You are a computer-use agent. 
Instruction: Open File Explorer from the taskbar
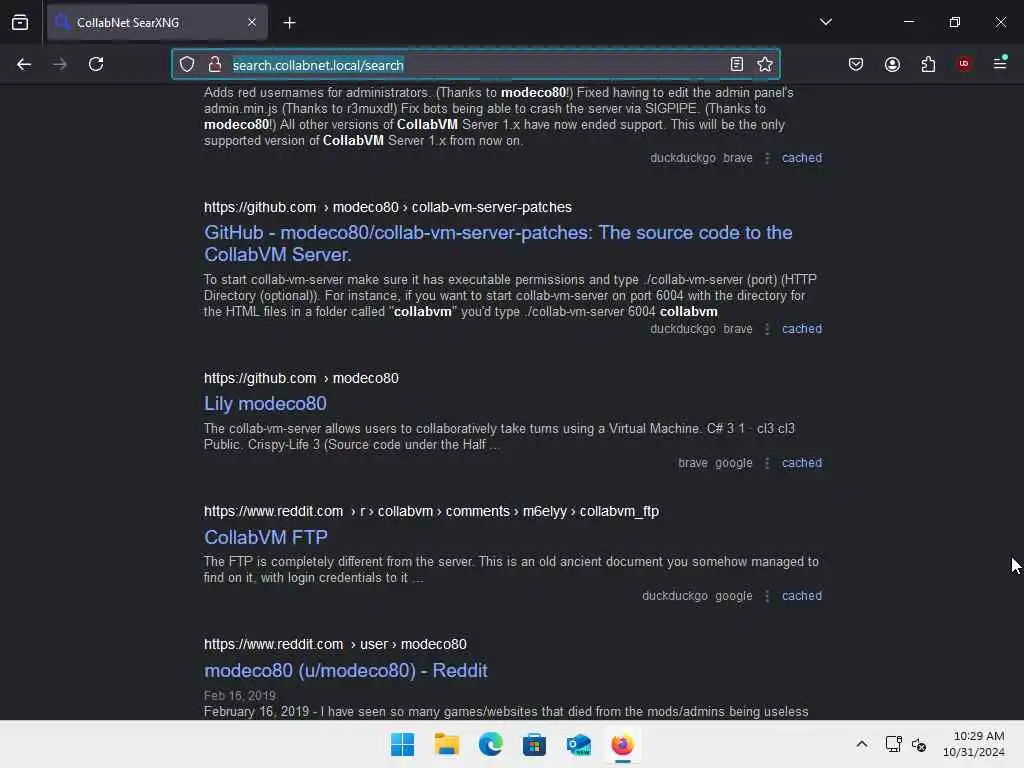(447, 744)
